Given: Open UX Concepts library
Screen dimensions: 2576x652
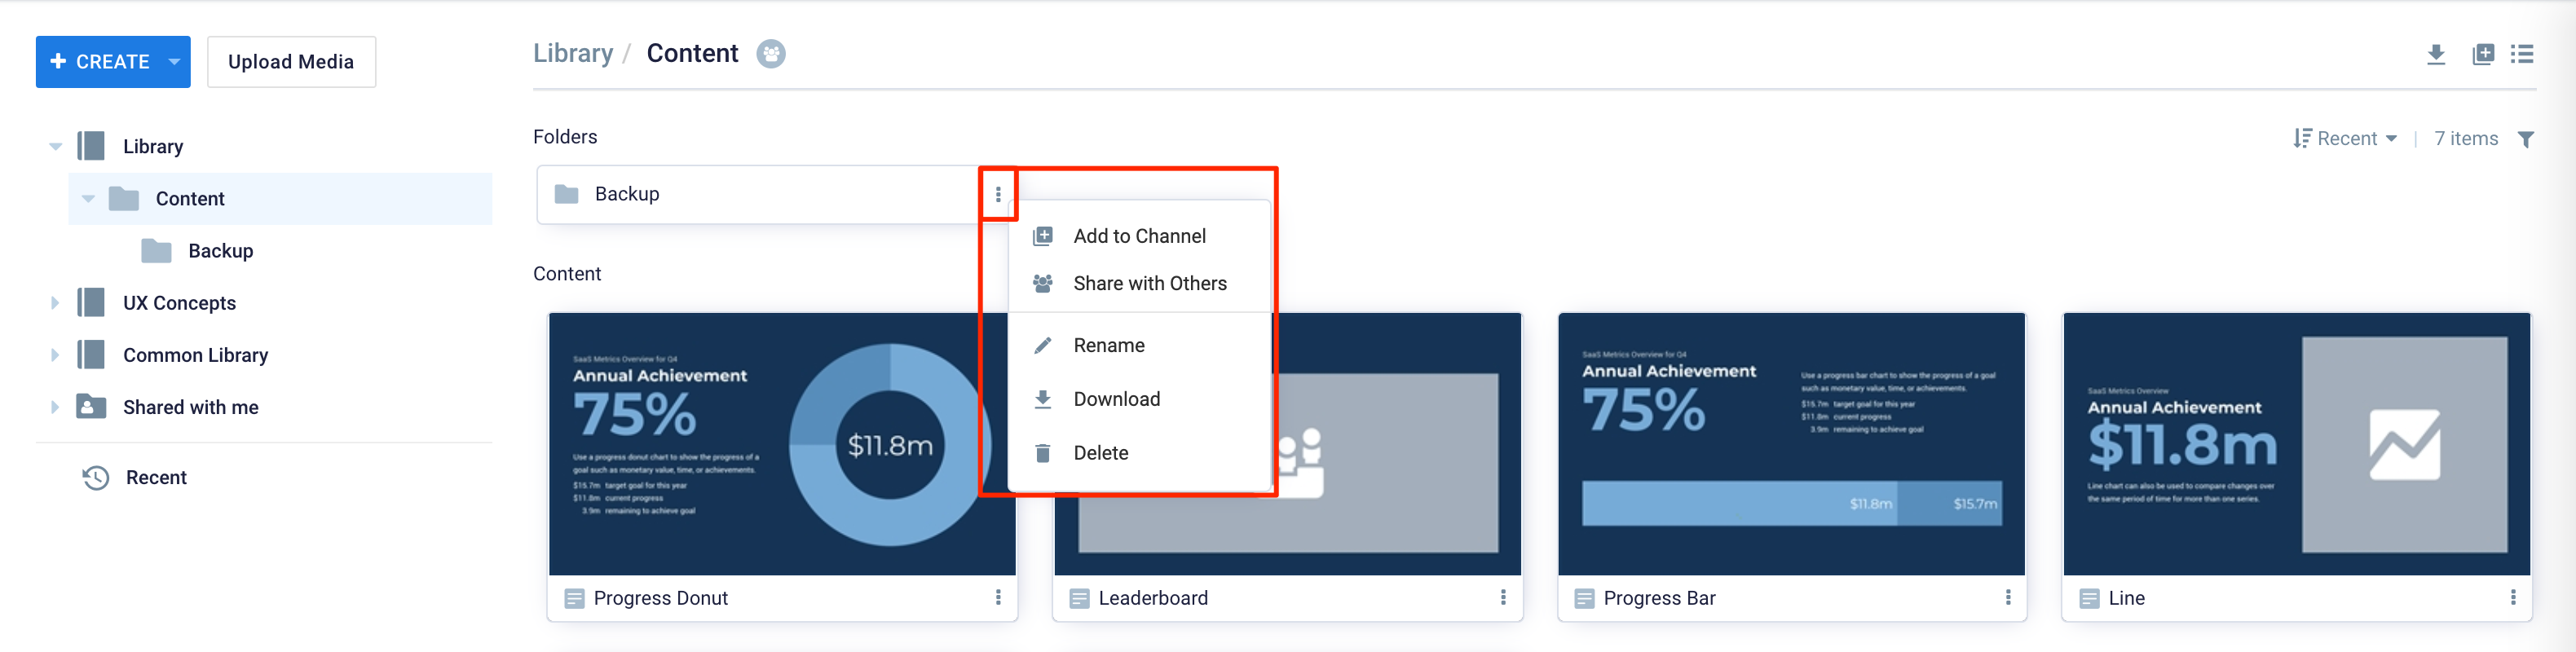Looking at the screenshot, I should coord(179,303).
